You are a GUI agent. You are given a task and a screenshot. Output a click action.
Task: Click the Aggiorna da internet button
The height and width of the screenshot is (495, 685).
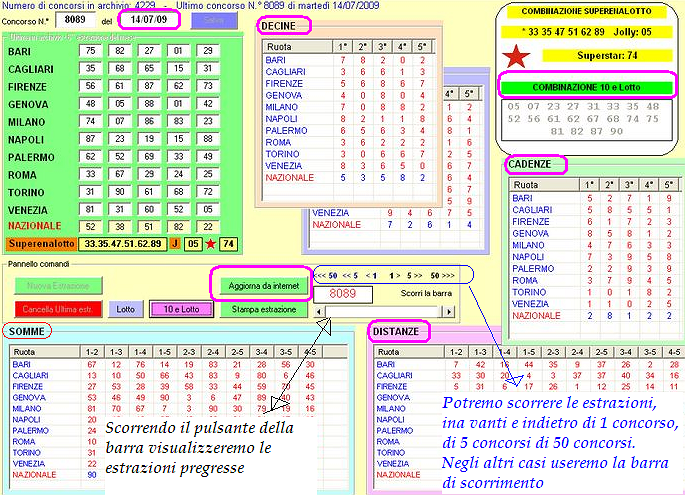coord(263,286)
